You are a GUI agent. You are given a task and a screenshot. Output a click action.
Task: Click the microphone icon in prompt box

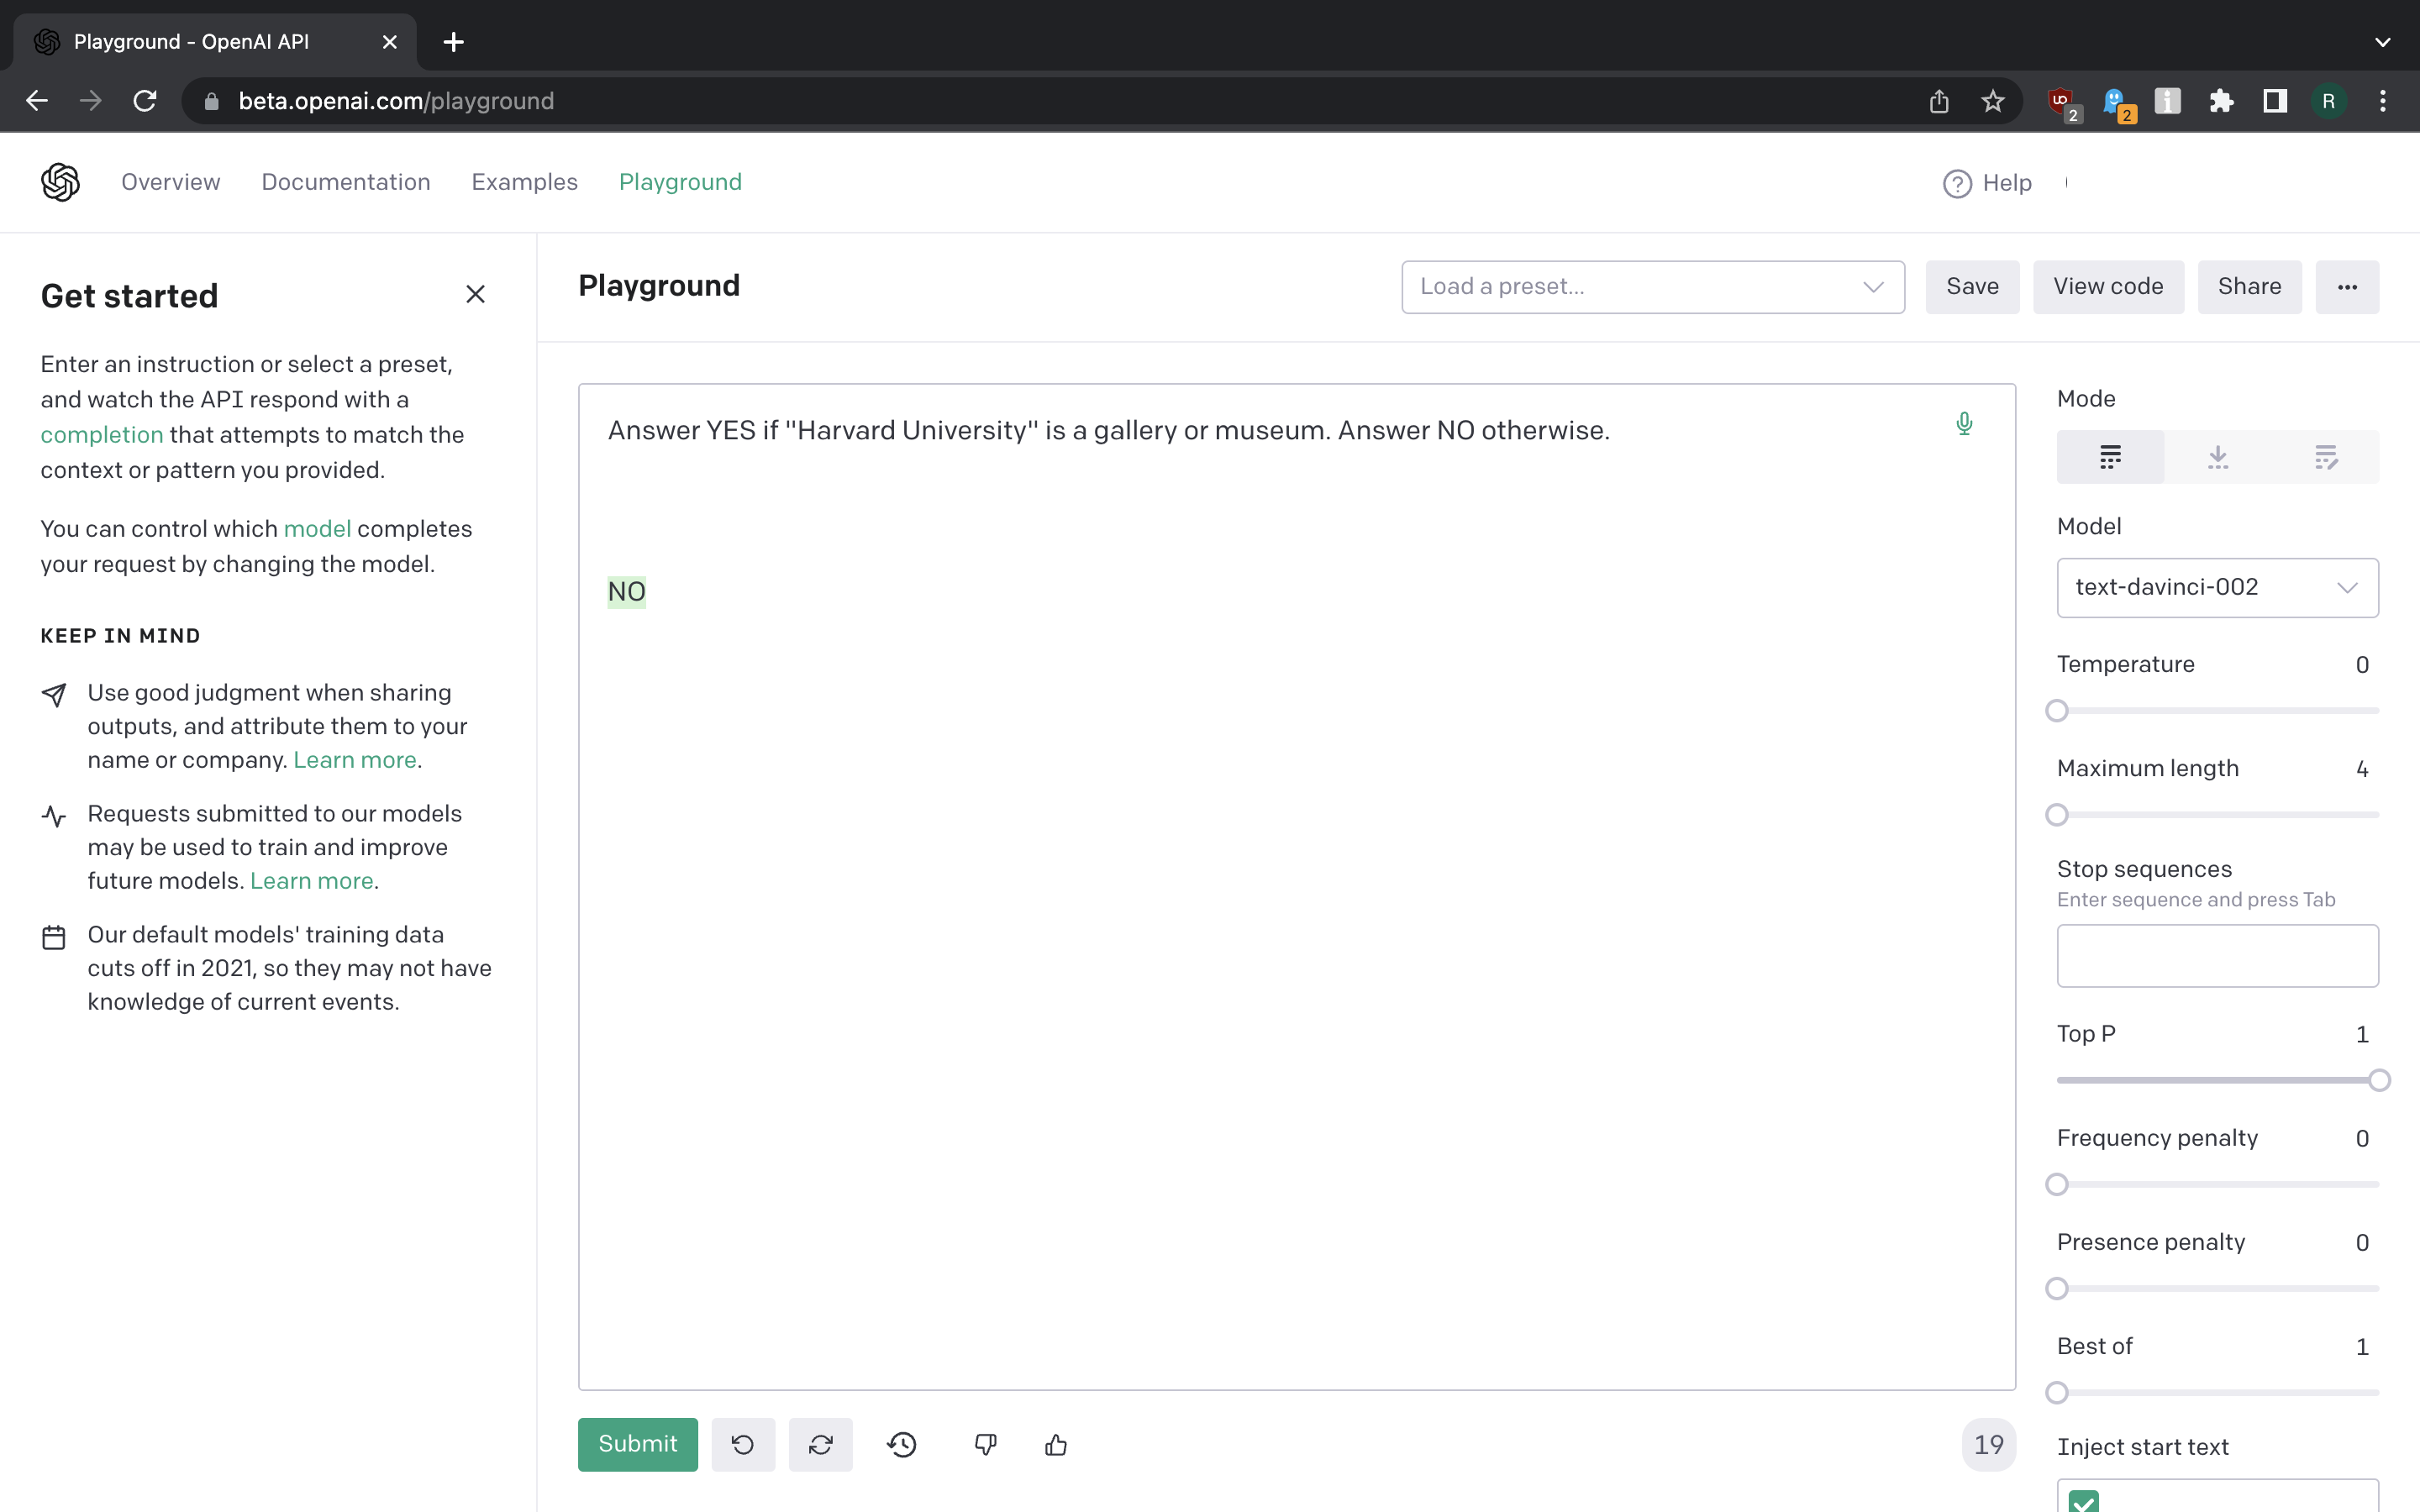click(x=1964, y=424)
